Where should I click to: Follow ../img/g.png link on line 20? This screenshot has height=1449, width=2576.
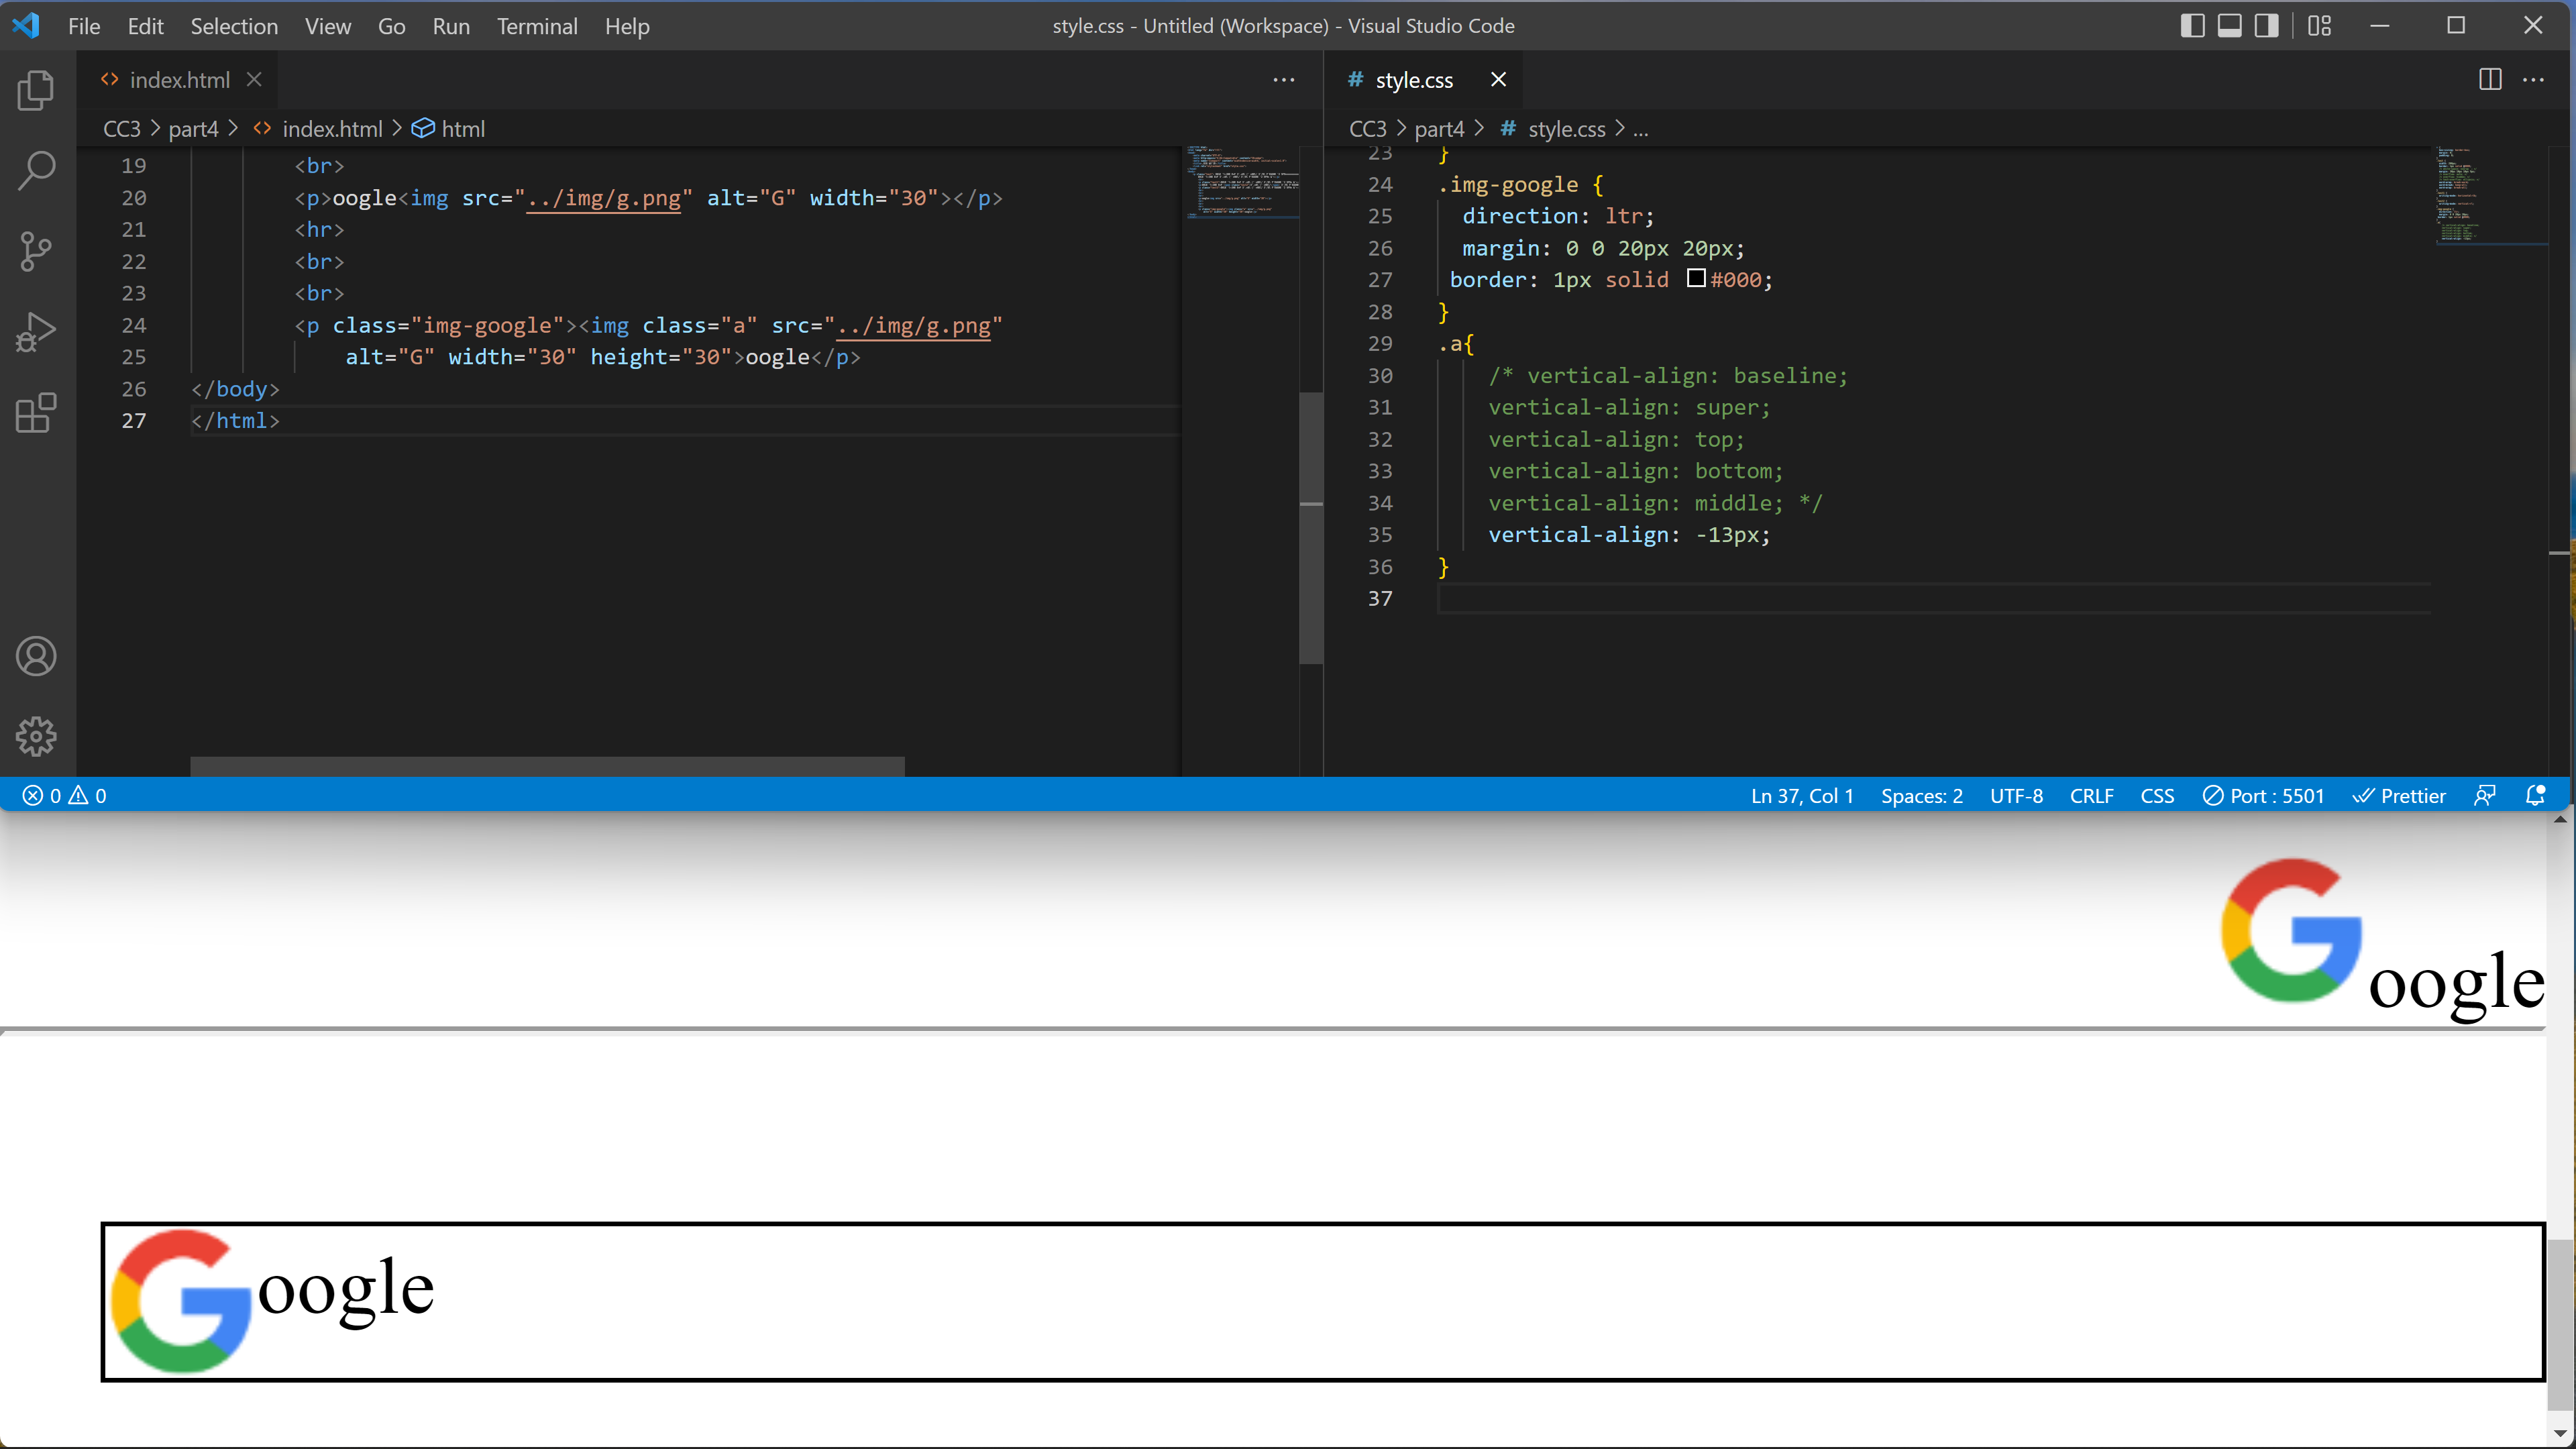click(603, 198)
